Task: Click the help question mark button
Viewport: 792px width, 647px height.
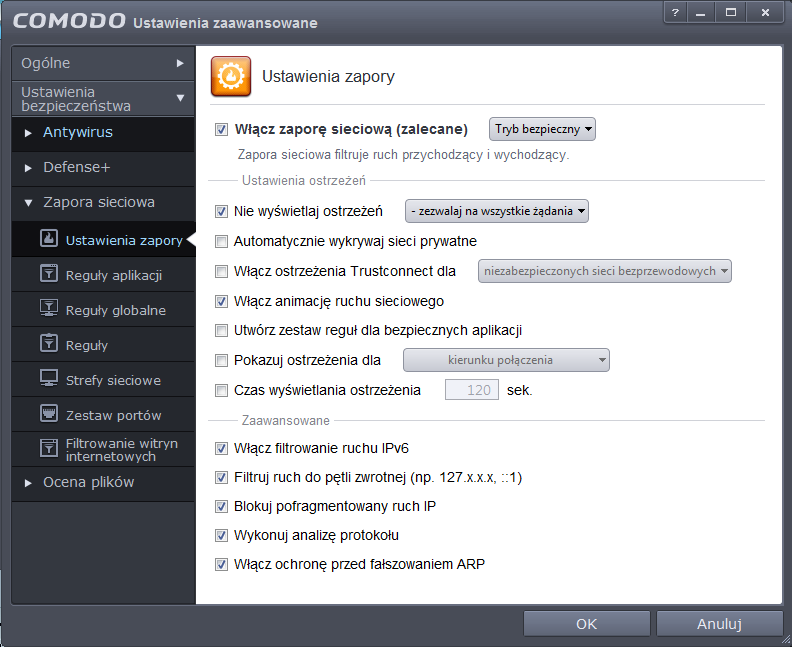Action: tap(675, 13)
